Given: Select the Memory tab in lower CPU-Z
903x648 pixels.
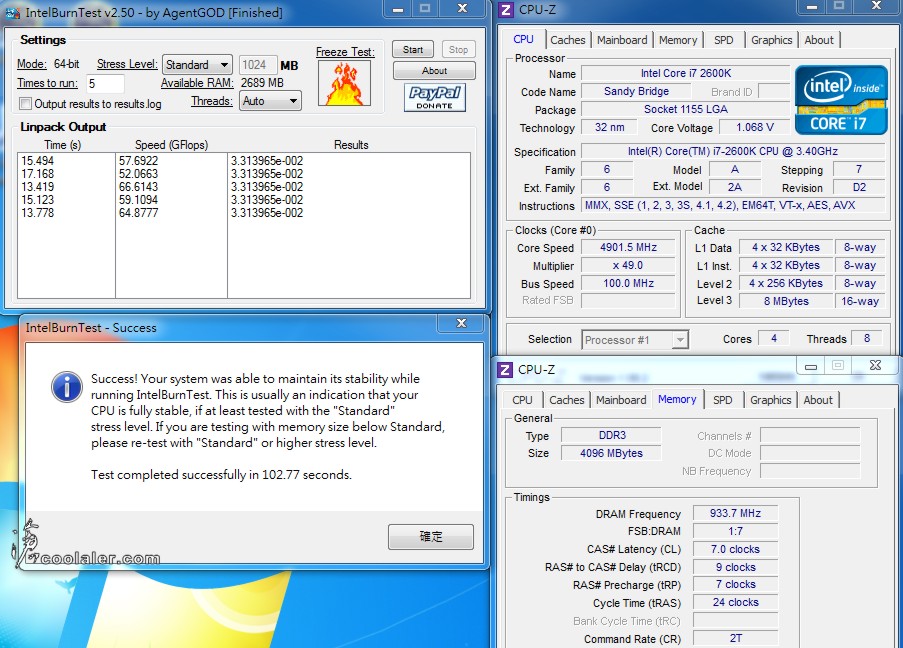Looking at the screenshot, I should [677, 399].
